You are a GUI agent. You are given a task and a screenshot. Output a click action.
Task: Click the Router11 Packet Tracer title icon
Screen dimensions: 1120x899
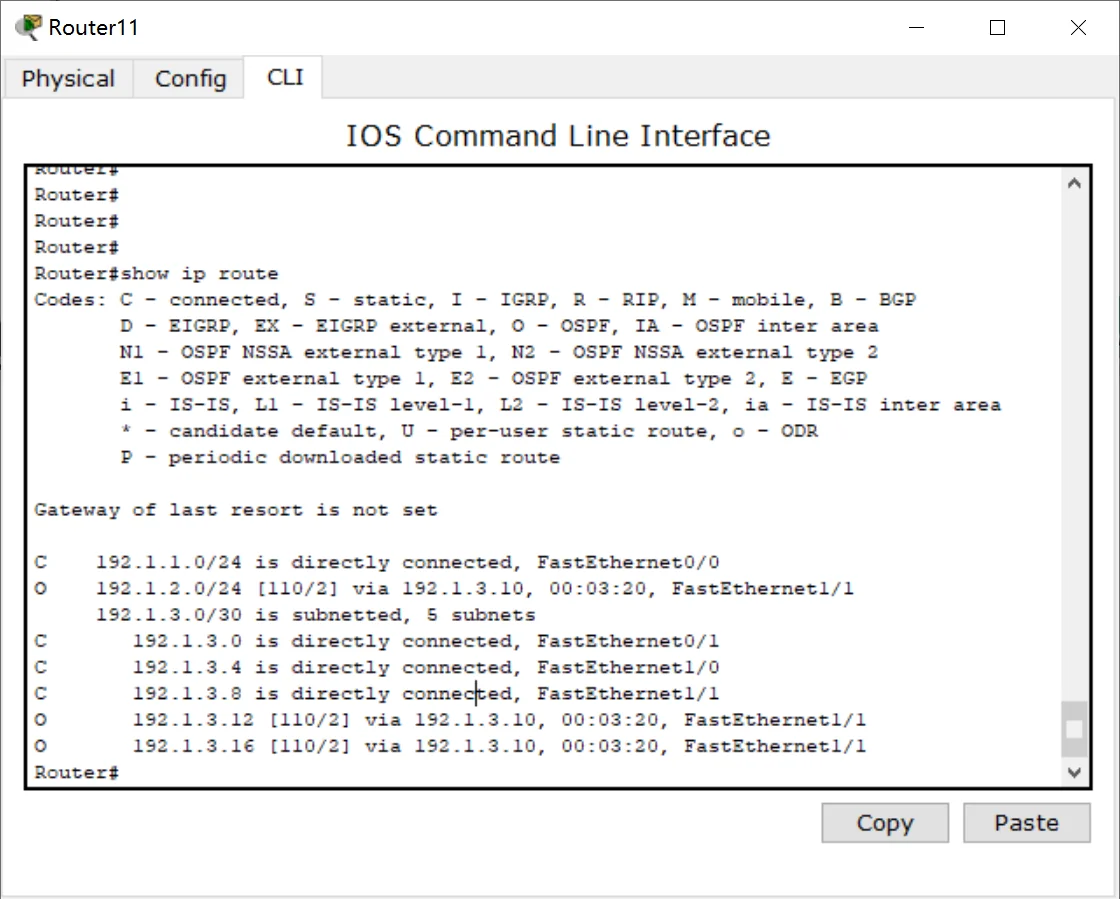click(x=28, y=27)
